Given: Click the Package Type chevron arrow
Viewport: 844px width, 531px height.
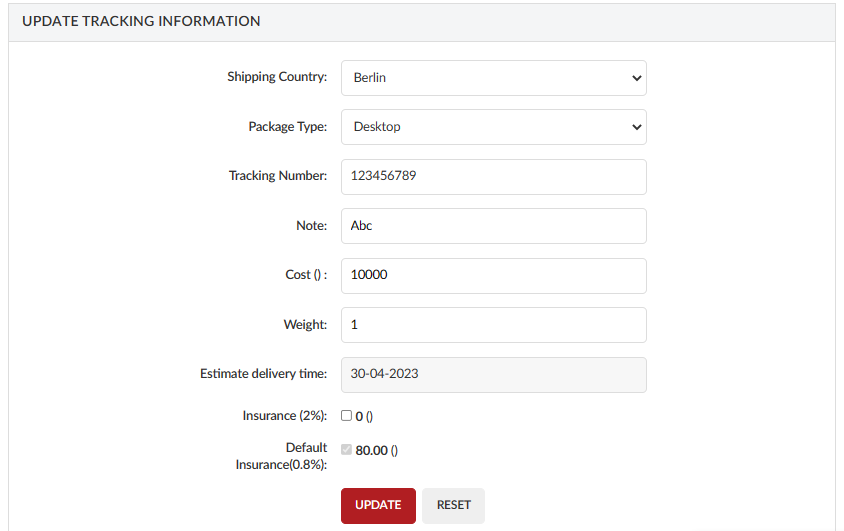Looking at the screenshot, I should coord(636,128).
